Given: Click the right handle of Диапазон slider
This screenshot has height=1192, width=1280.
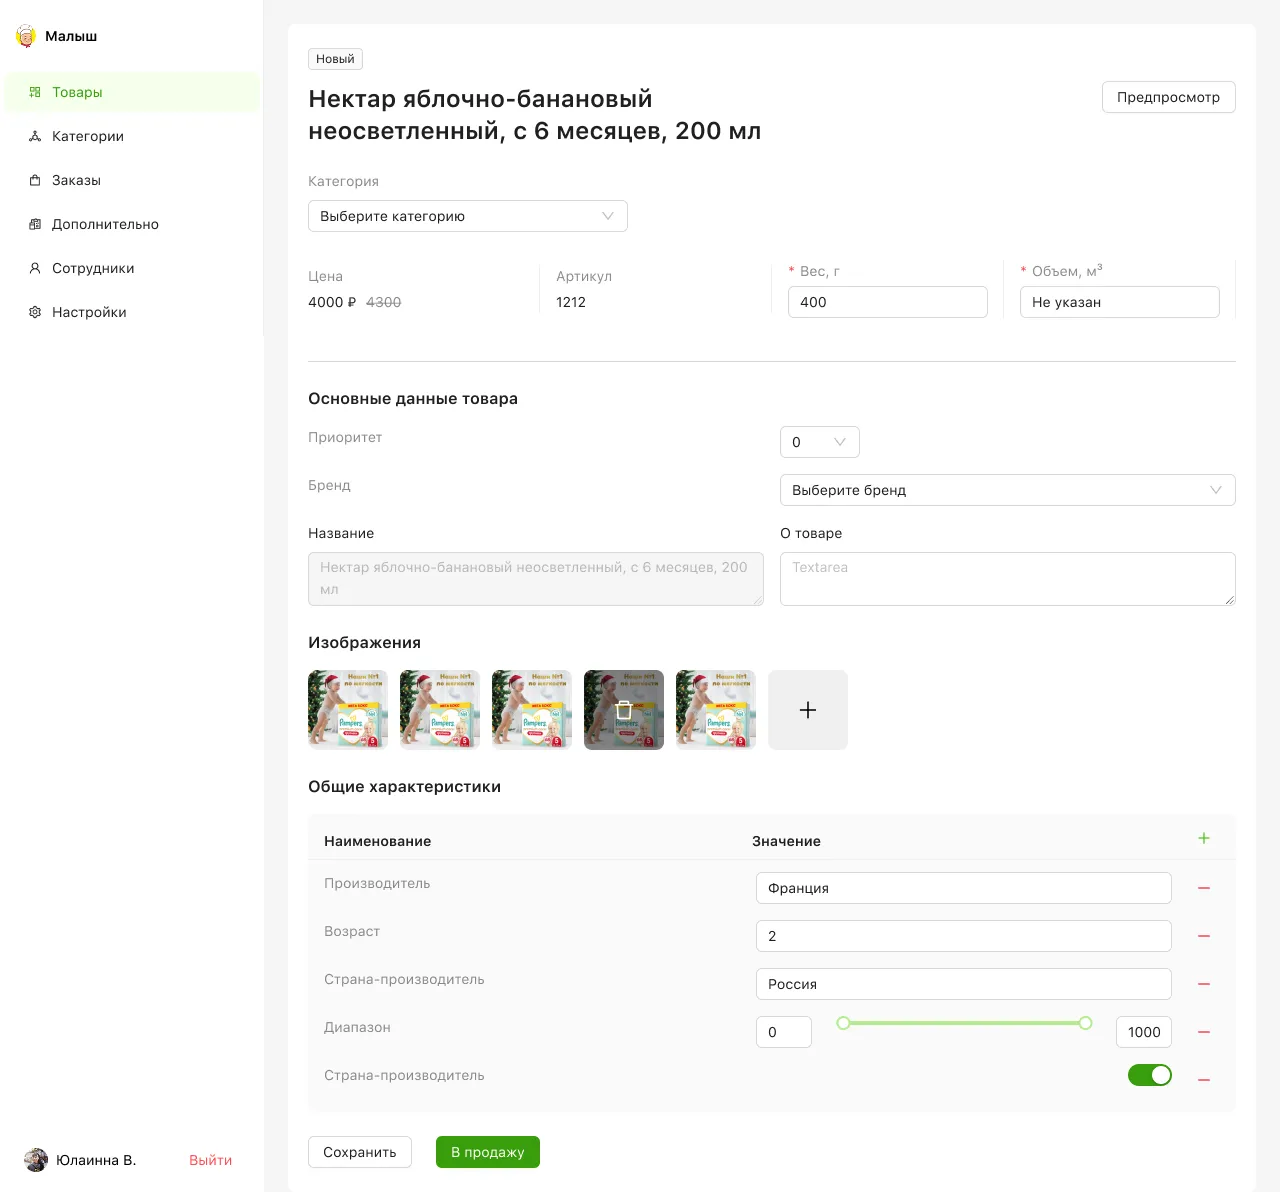Looking at the screenshot, I should point(1085,1023).
